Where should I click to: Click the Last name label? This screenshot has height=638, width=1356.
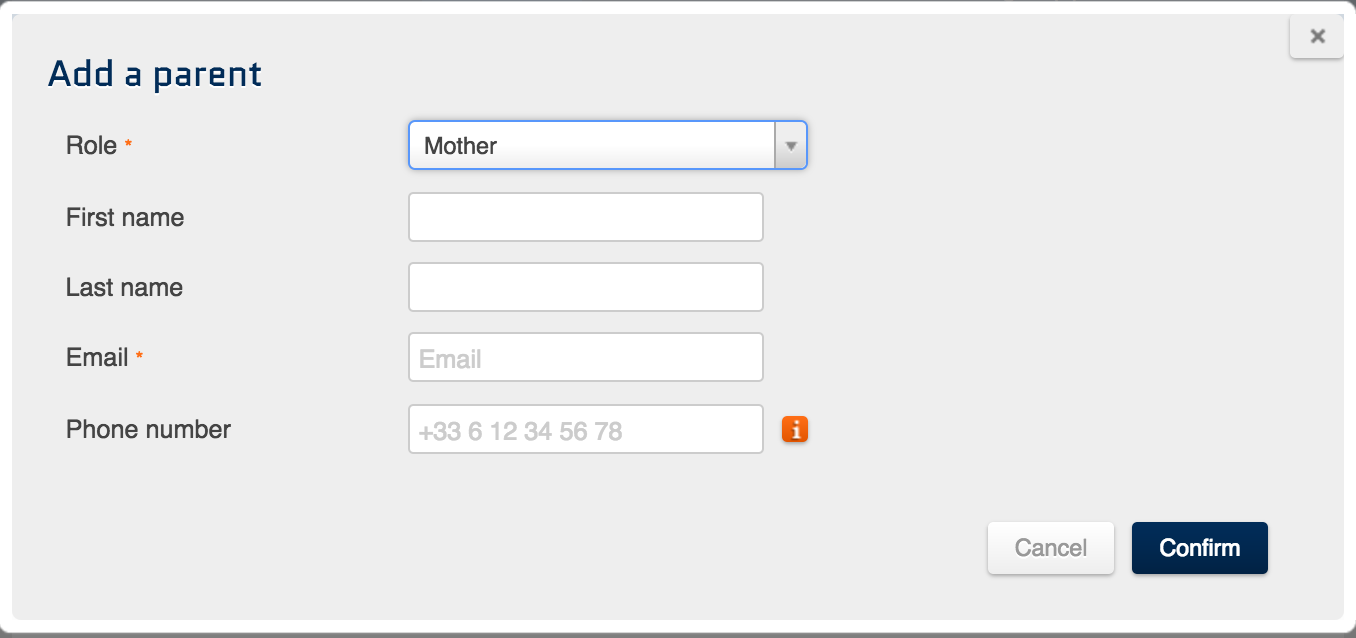coord(124,288)
